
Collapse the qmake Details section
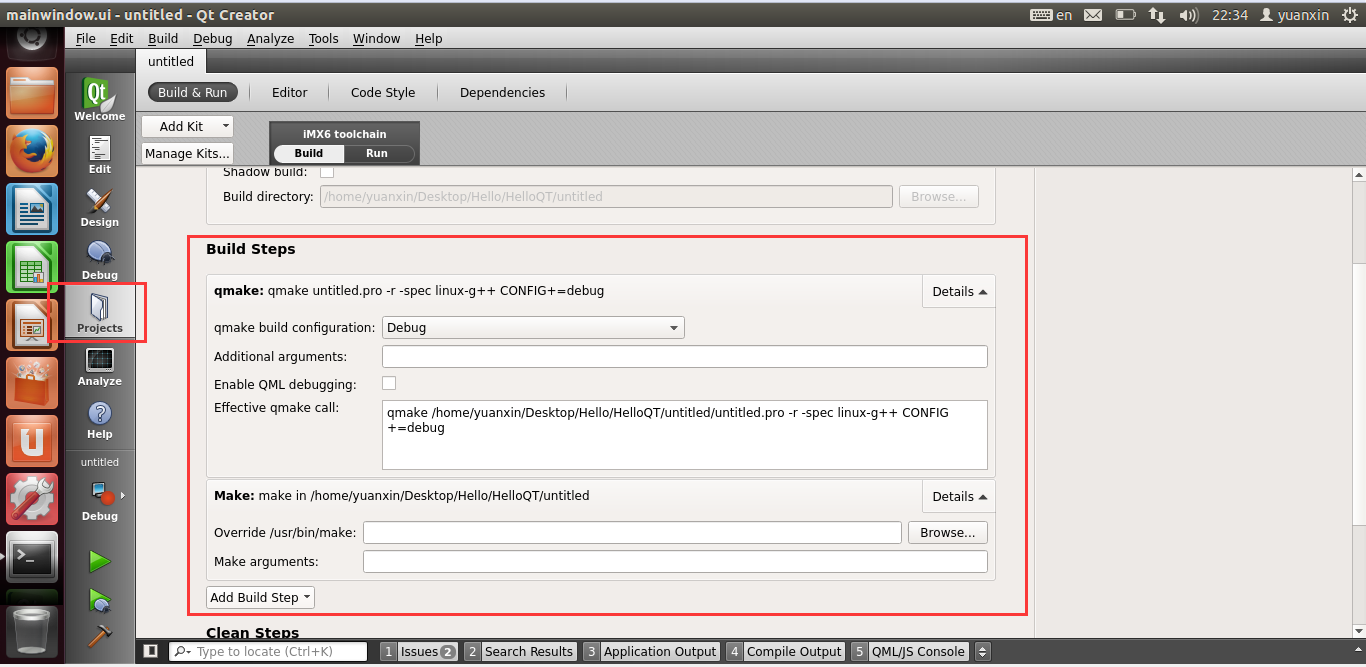pos(959,291)
